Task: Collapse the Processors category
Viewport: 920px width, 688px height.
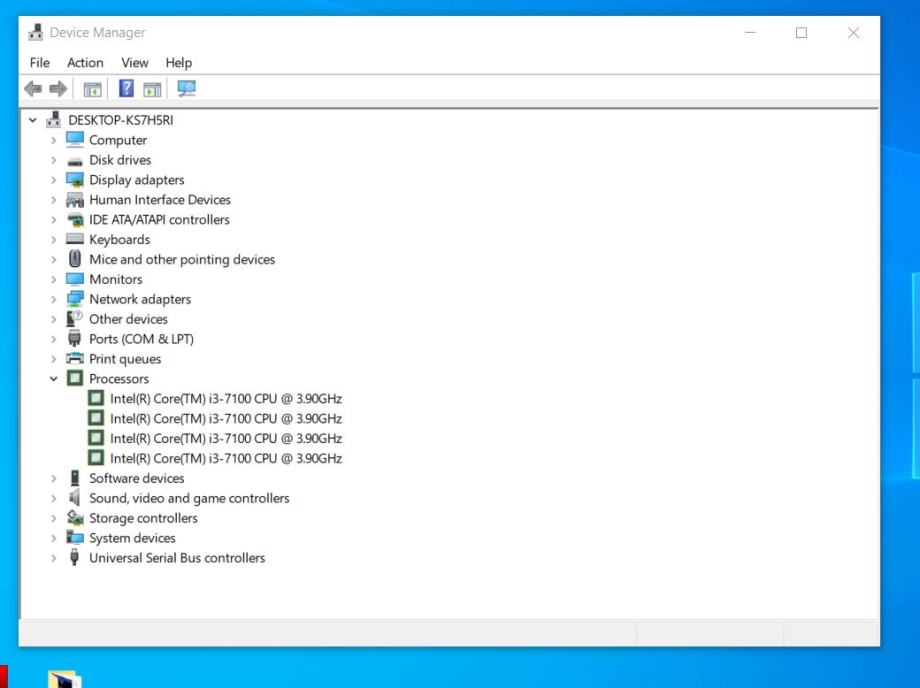Action: coord(53,379)
